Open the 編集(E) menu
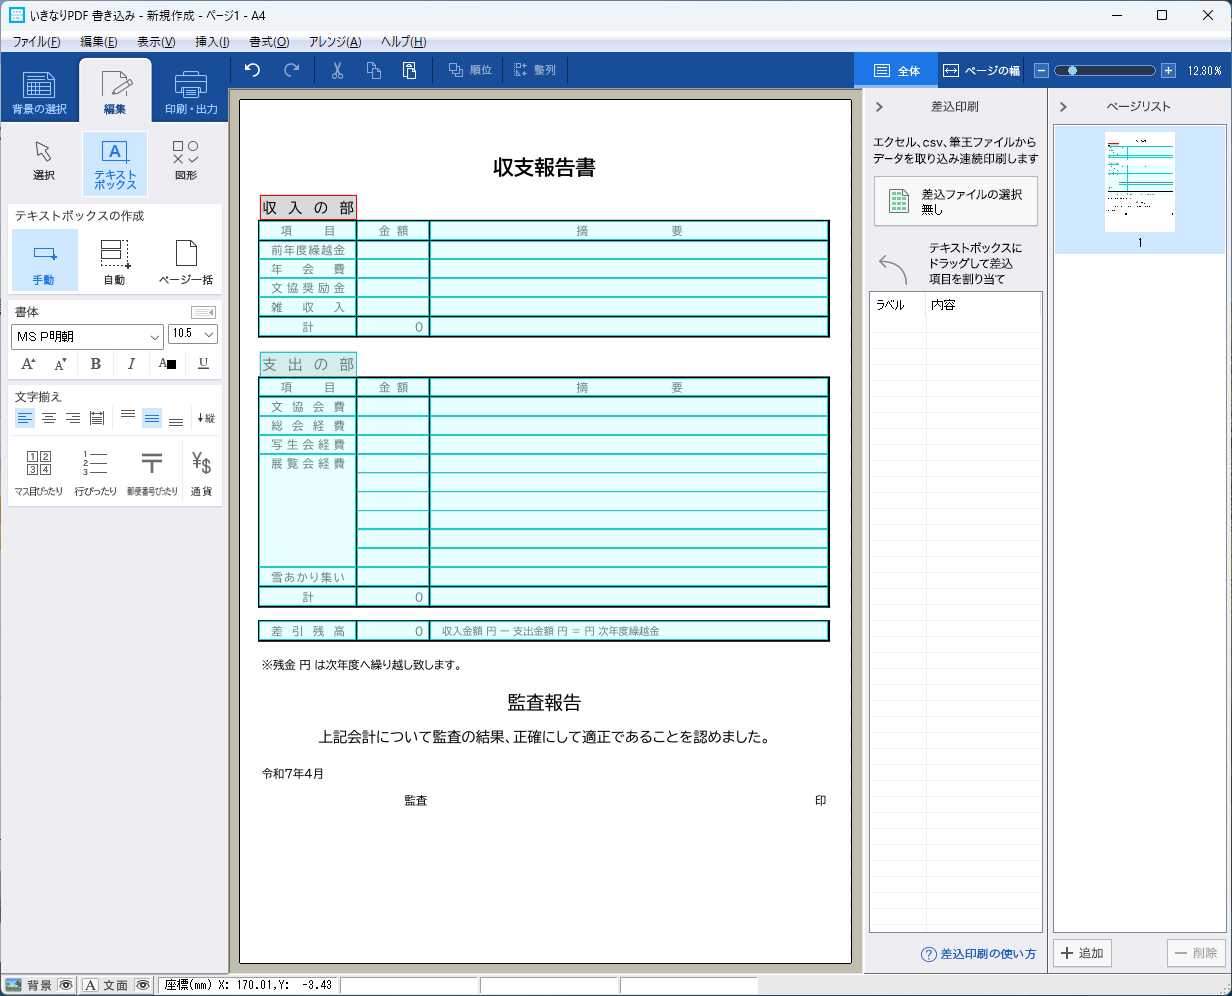This screenshot has width=1232, height=996. (99, 42)
